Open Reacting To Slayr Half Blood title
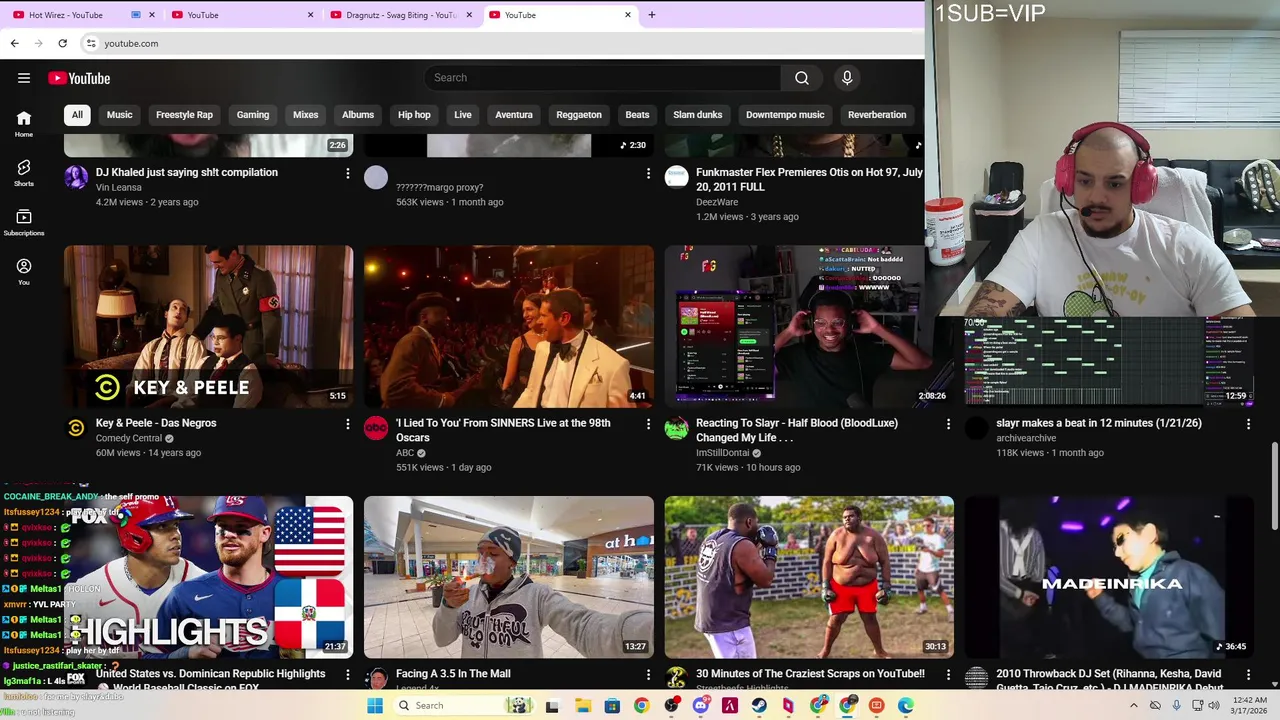 797,431
